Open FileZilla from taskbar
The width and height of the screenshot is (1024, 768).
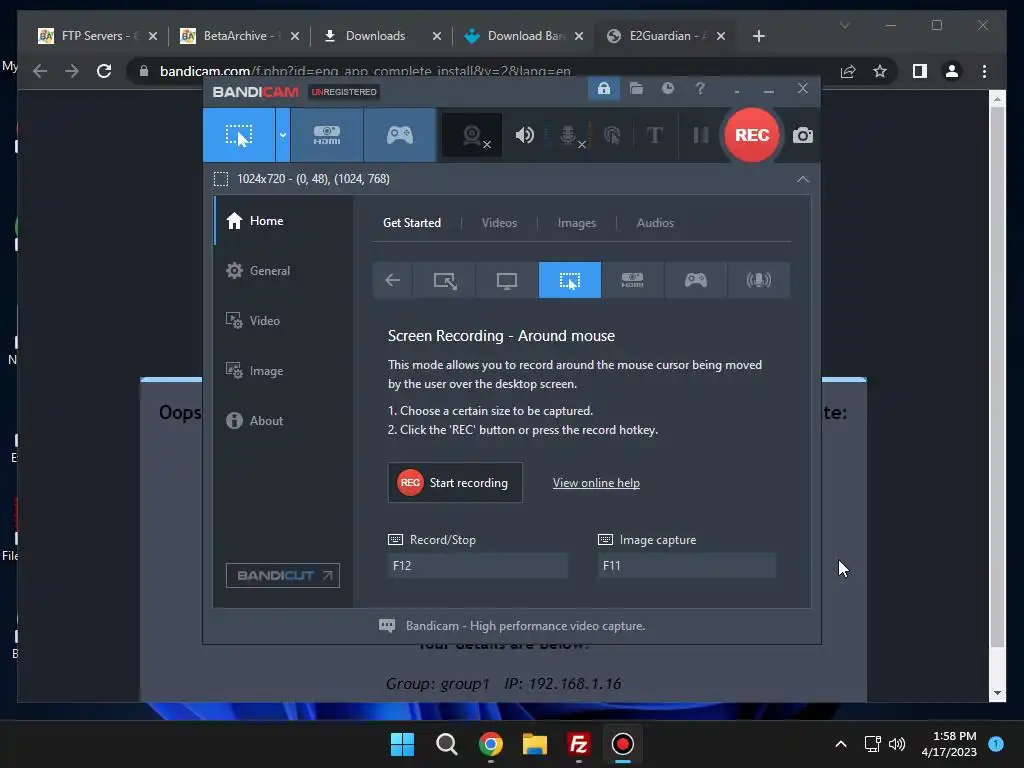(x=579, y=744)
